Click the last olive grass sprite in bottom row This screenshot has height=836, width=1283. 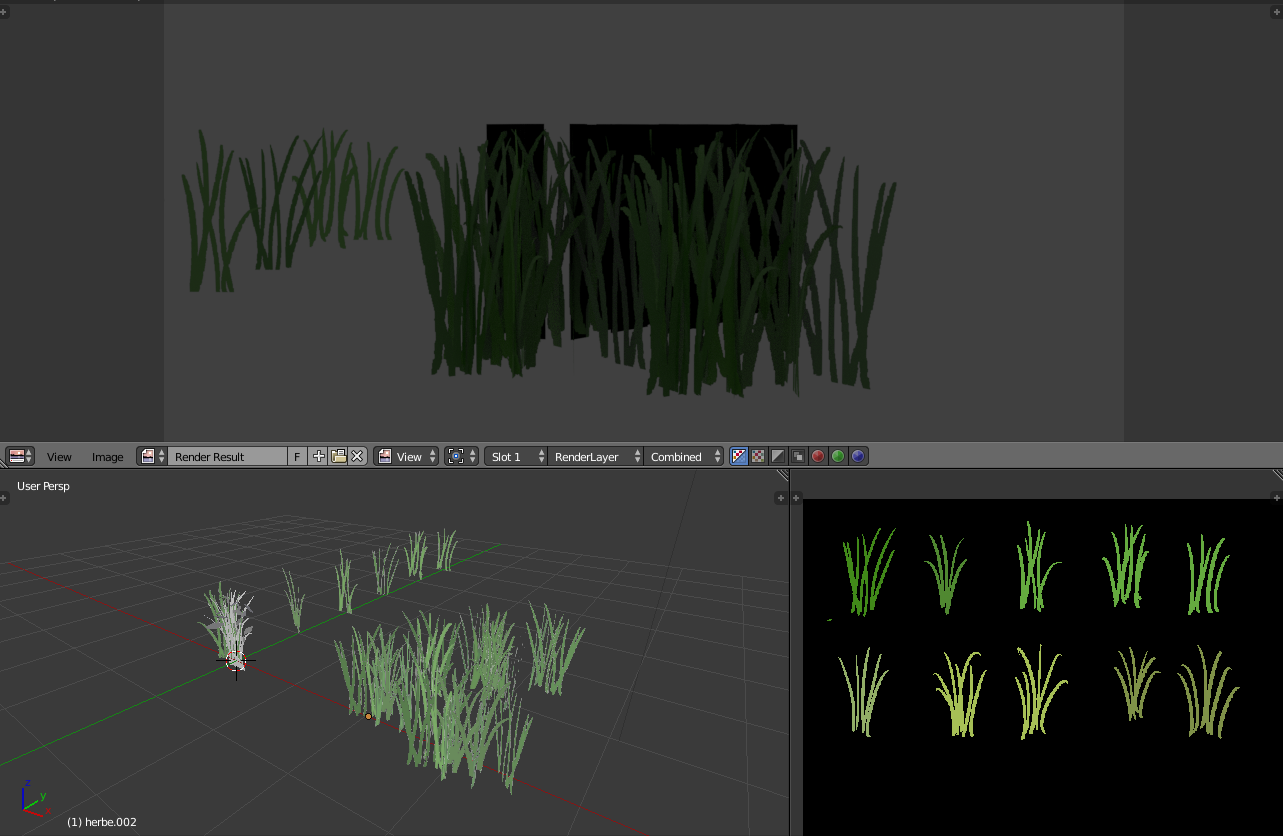[1208, 691]
